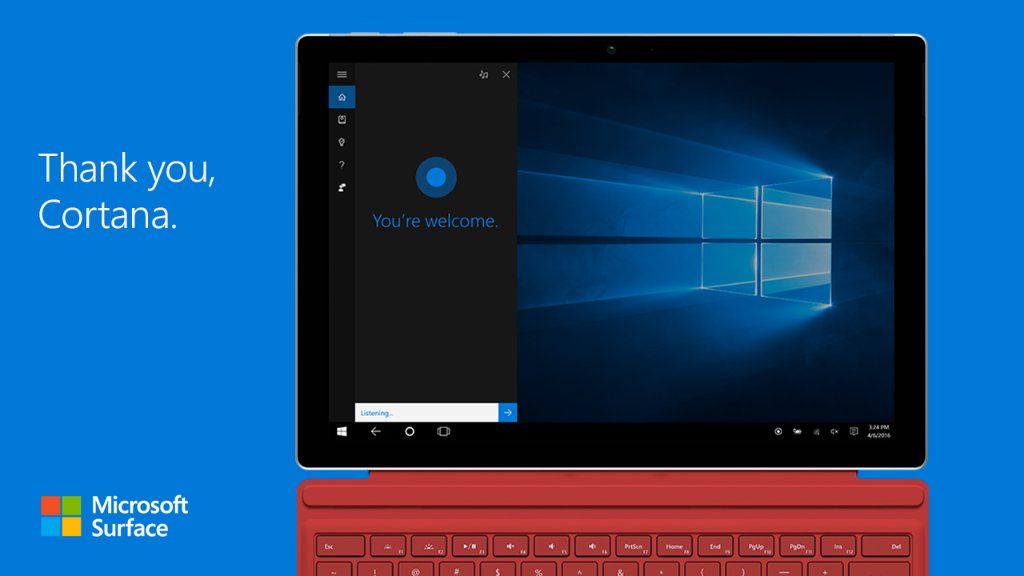
Task: Check the battery tray icon
Action: point(797,432)
